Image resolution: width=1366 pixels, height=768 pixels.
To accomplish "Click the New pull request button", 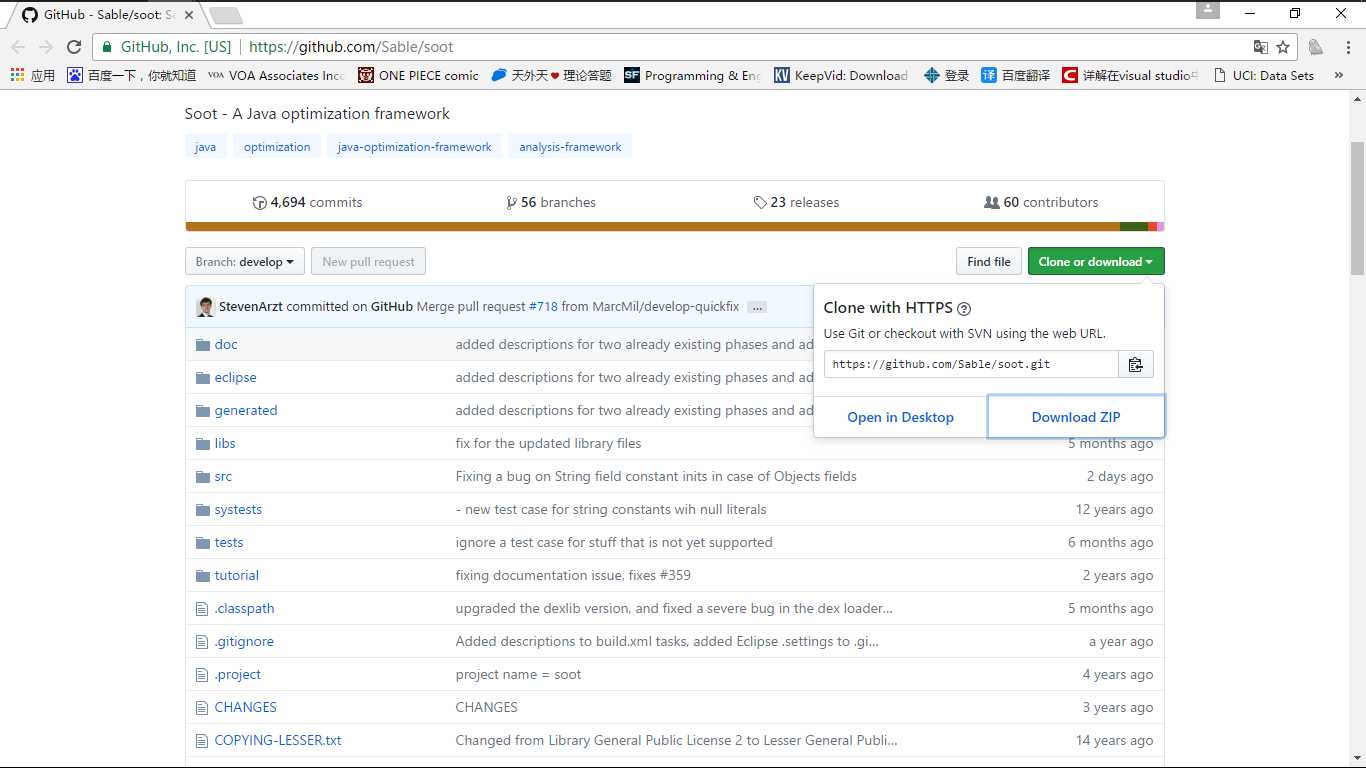I will [368, 262].
